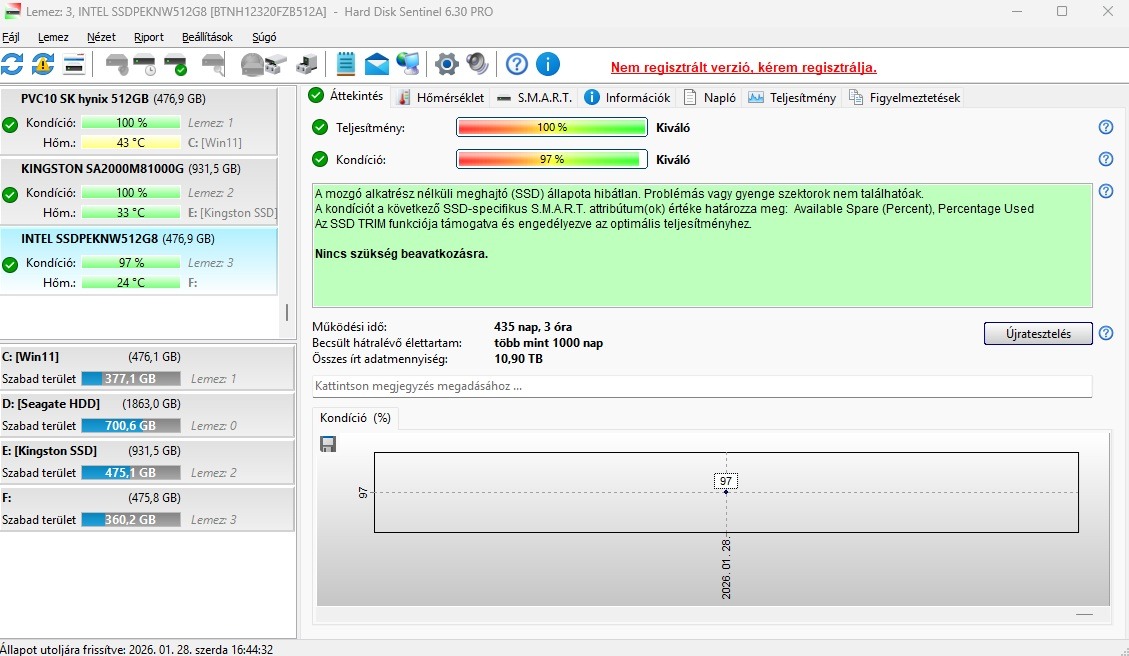1129x656 pixels.
Task: Click the help icon beside Teljesítmény row
Action: click(x=1106, y=127)
